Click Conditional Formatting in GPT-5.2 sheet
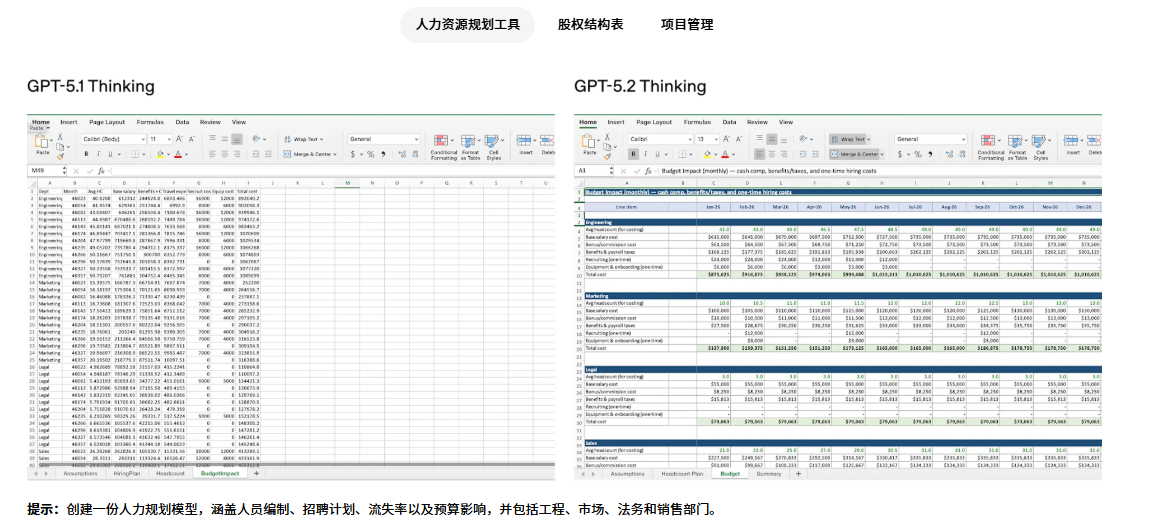Viewport: 1150px width, 529px height. coord(991,147)
